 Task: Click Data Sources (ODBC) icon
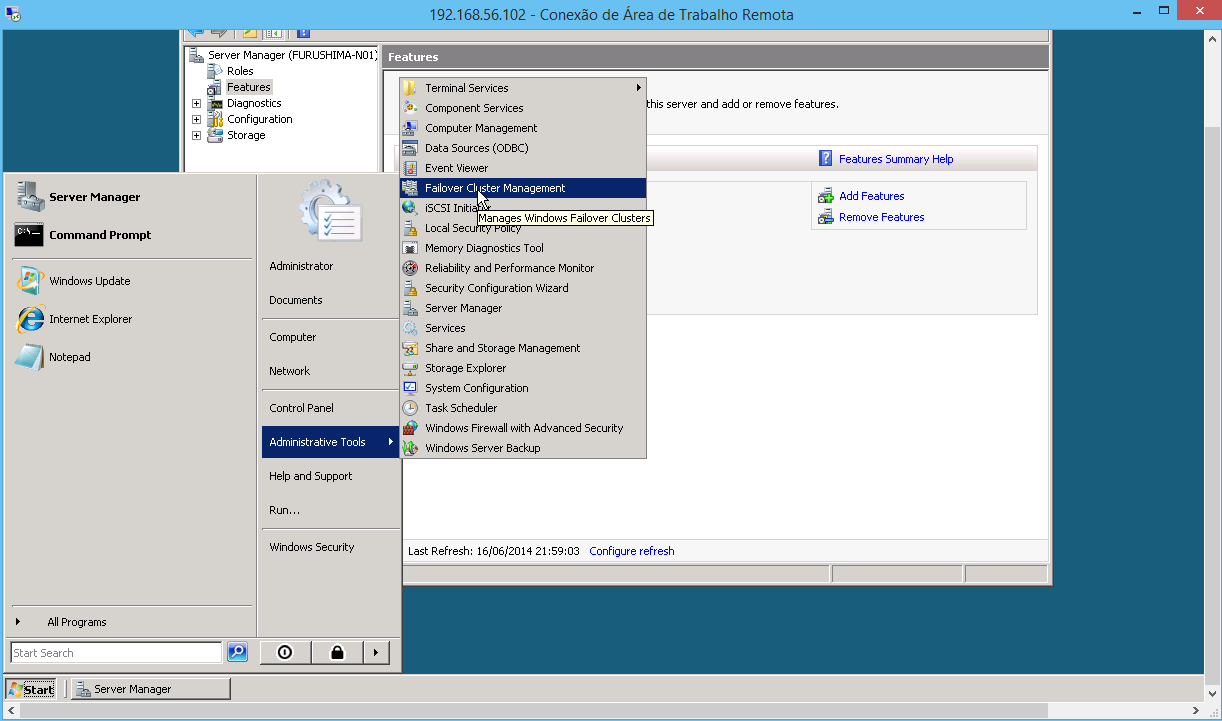(409, 148)
